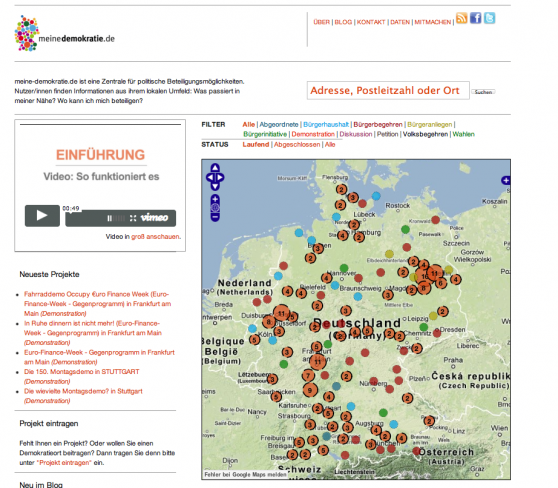Set status to Laufend
558x488 pixels.
256,144
